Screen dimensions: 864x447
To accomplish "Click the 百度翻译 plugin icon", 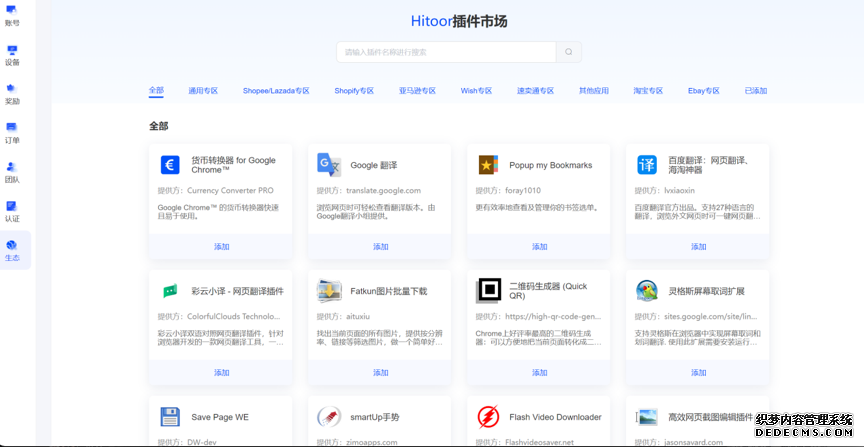I will tap(647, 165).
